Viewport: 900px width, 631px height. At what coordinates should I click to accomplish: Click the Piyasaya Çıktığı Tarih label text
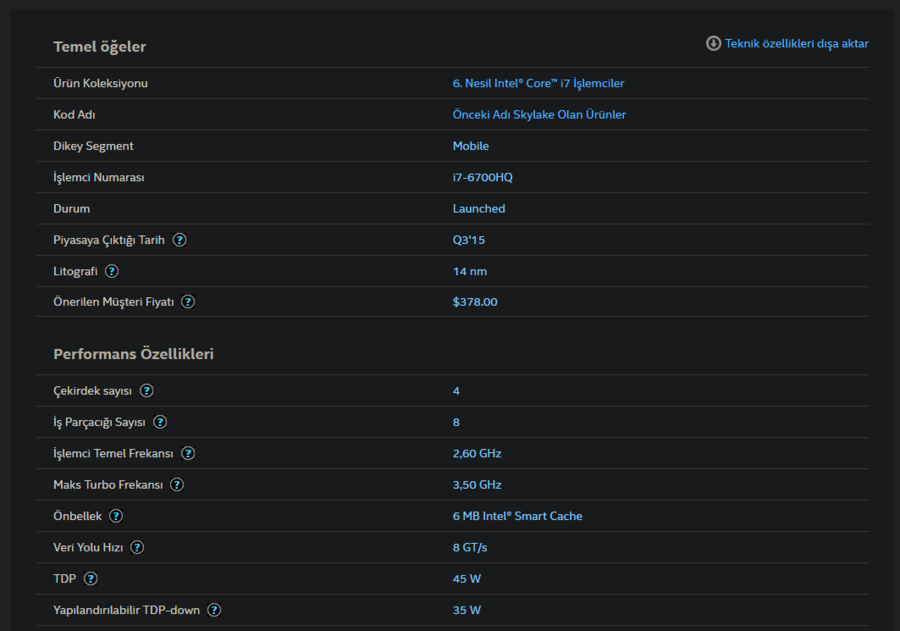click(108, 240)
